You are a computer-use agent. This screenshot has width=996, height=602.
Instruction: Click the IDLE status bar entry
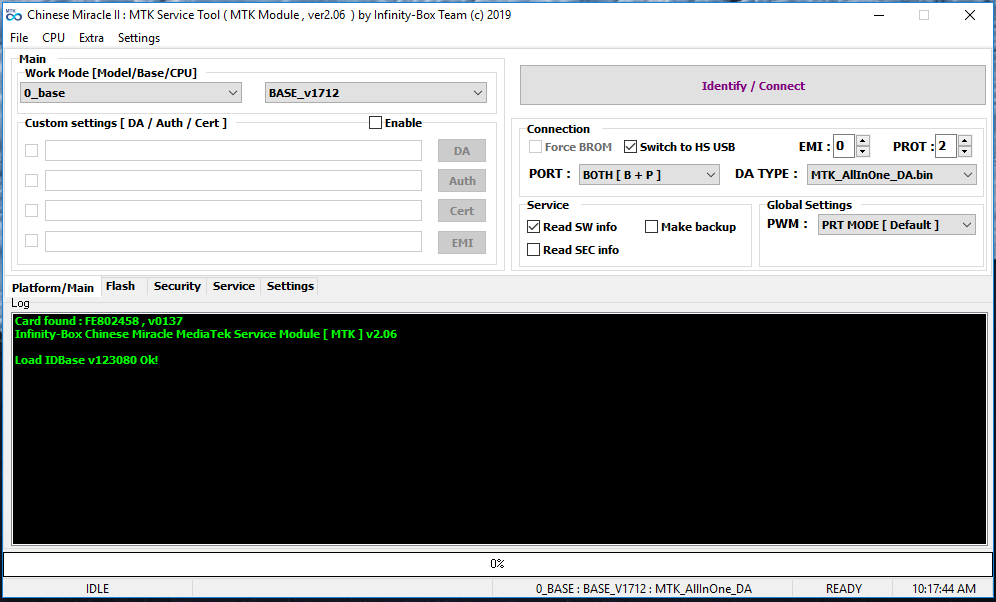[x=97, y=589]
